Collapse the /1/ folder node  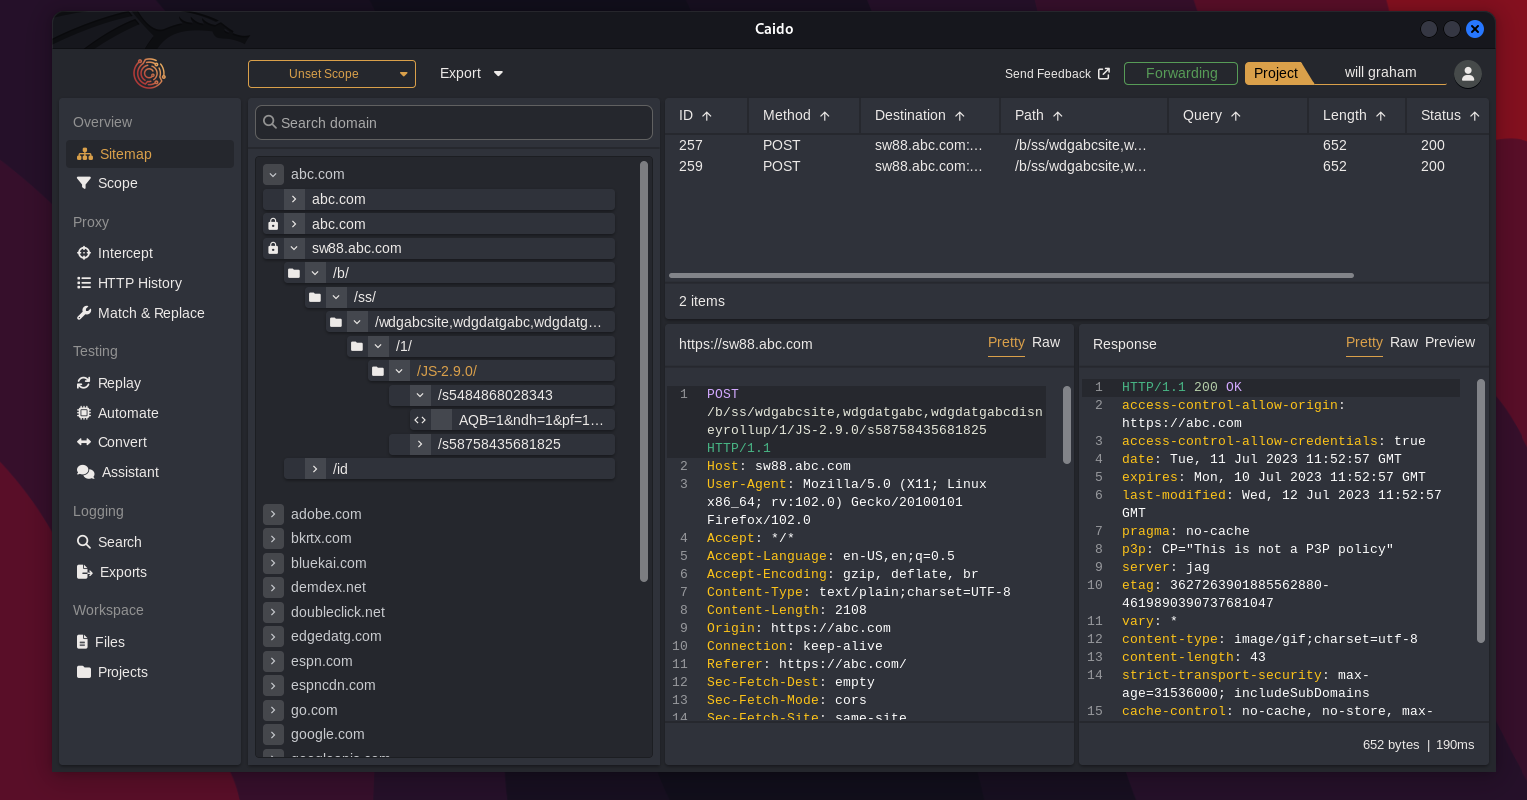378,346
